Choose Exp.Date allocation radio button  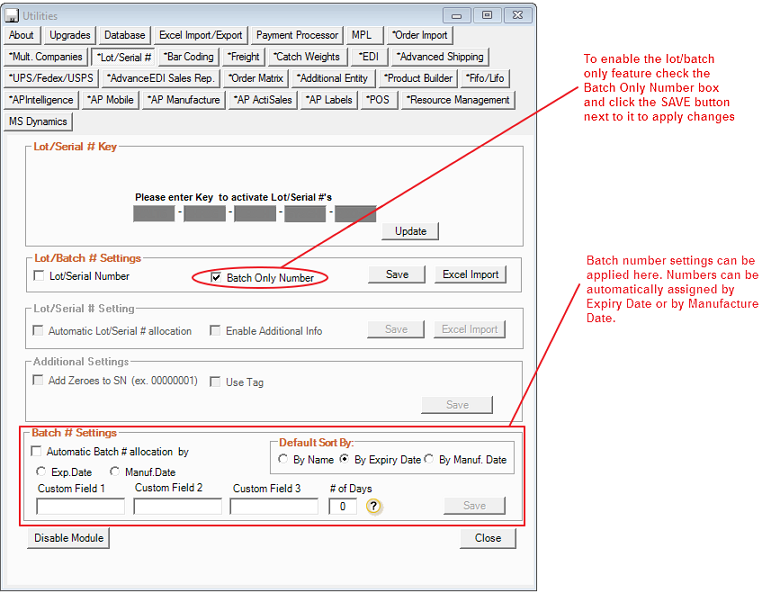(41, 472)
